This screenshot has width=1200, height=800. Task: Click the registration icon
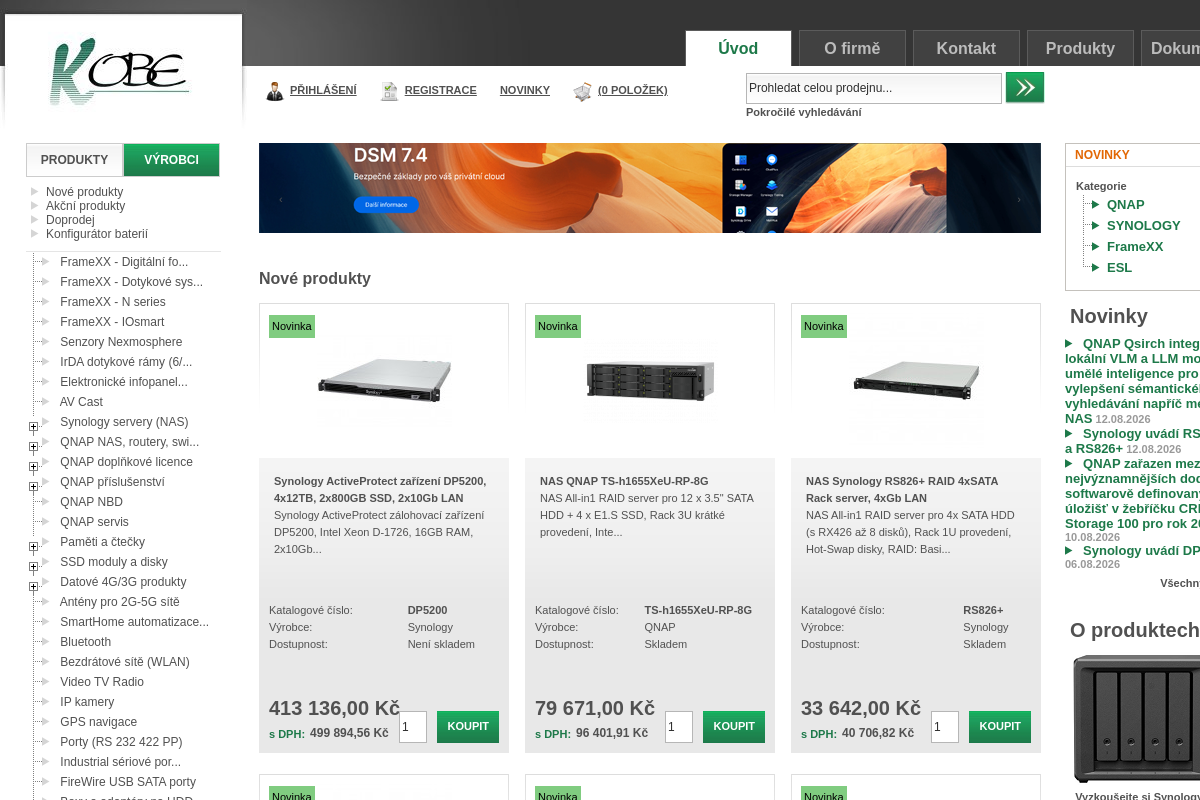pyautogui.click(x=389, y=91)
